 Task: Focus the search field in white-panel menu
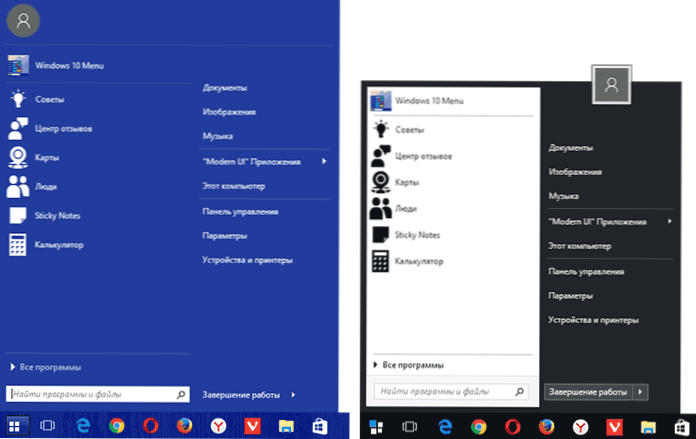coord(451,392)
